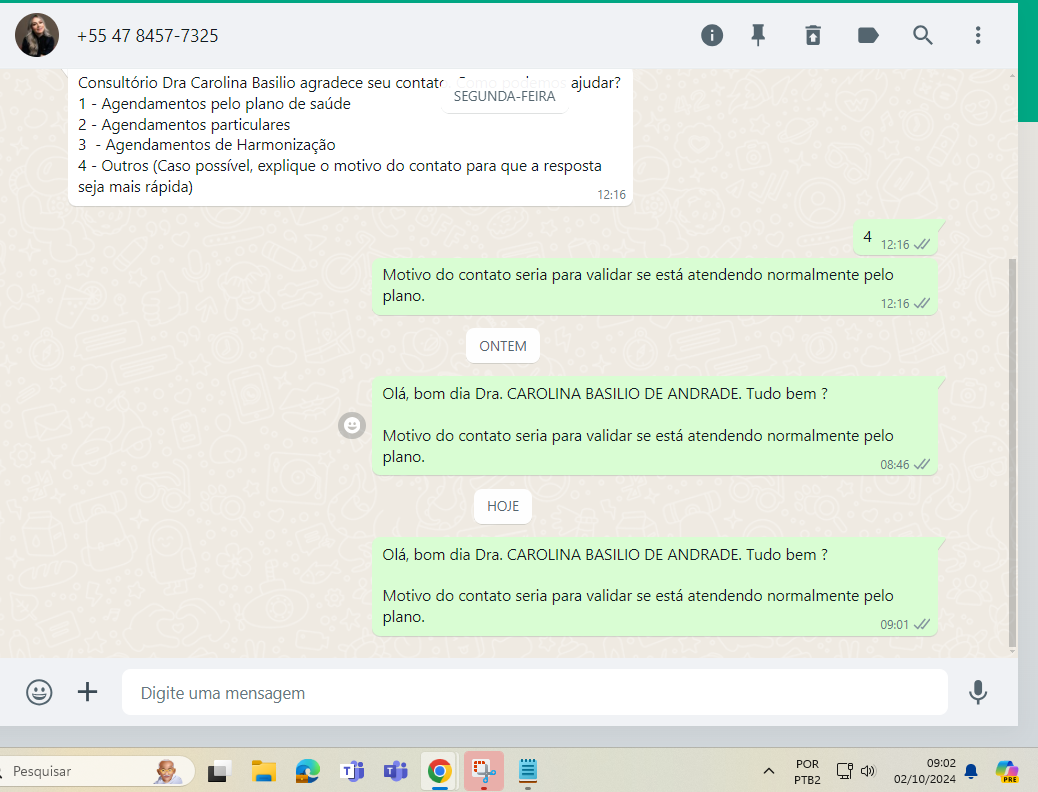Click phone number +55 47 8457-7325 header

(x=148, y=36)
